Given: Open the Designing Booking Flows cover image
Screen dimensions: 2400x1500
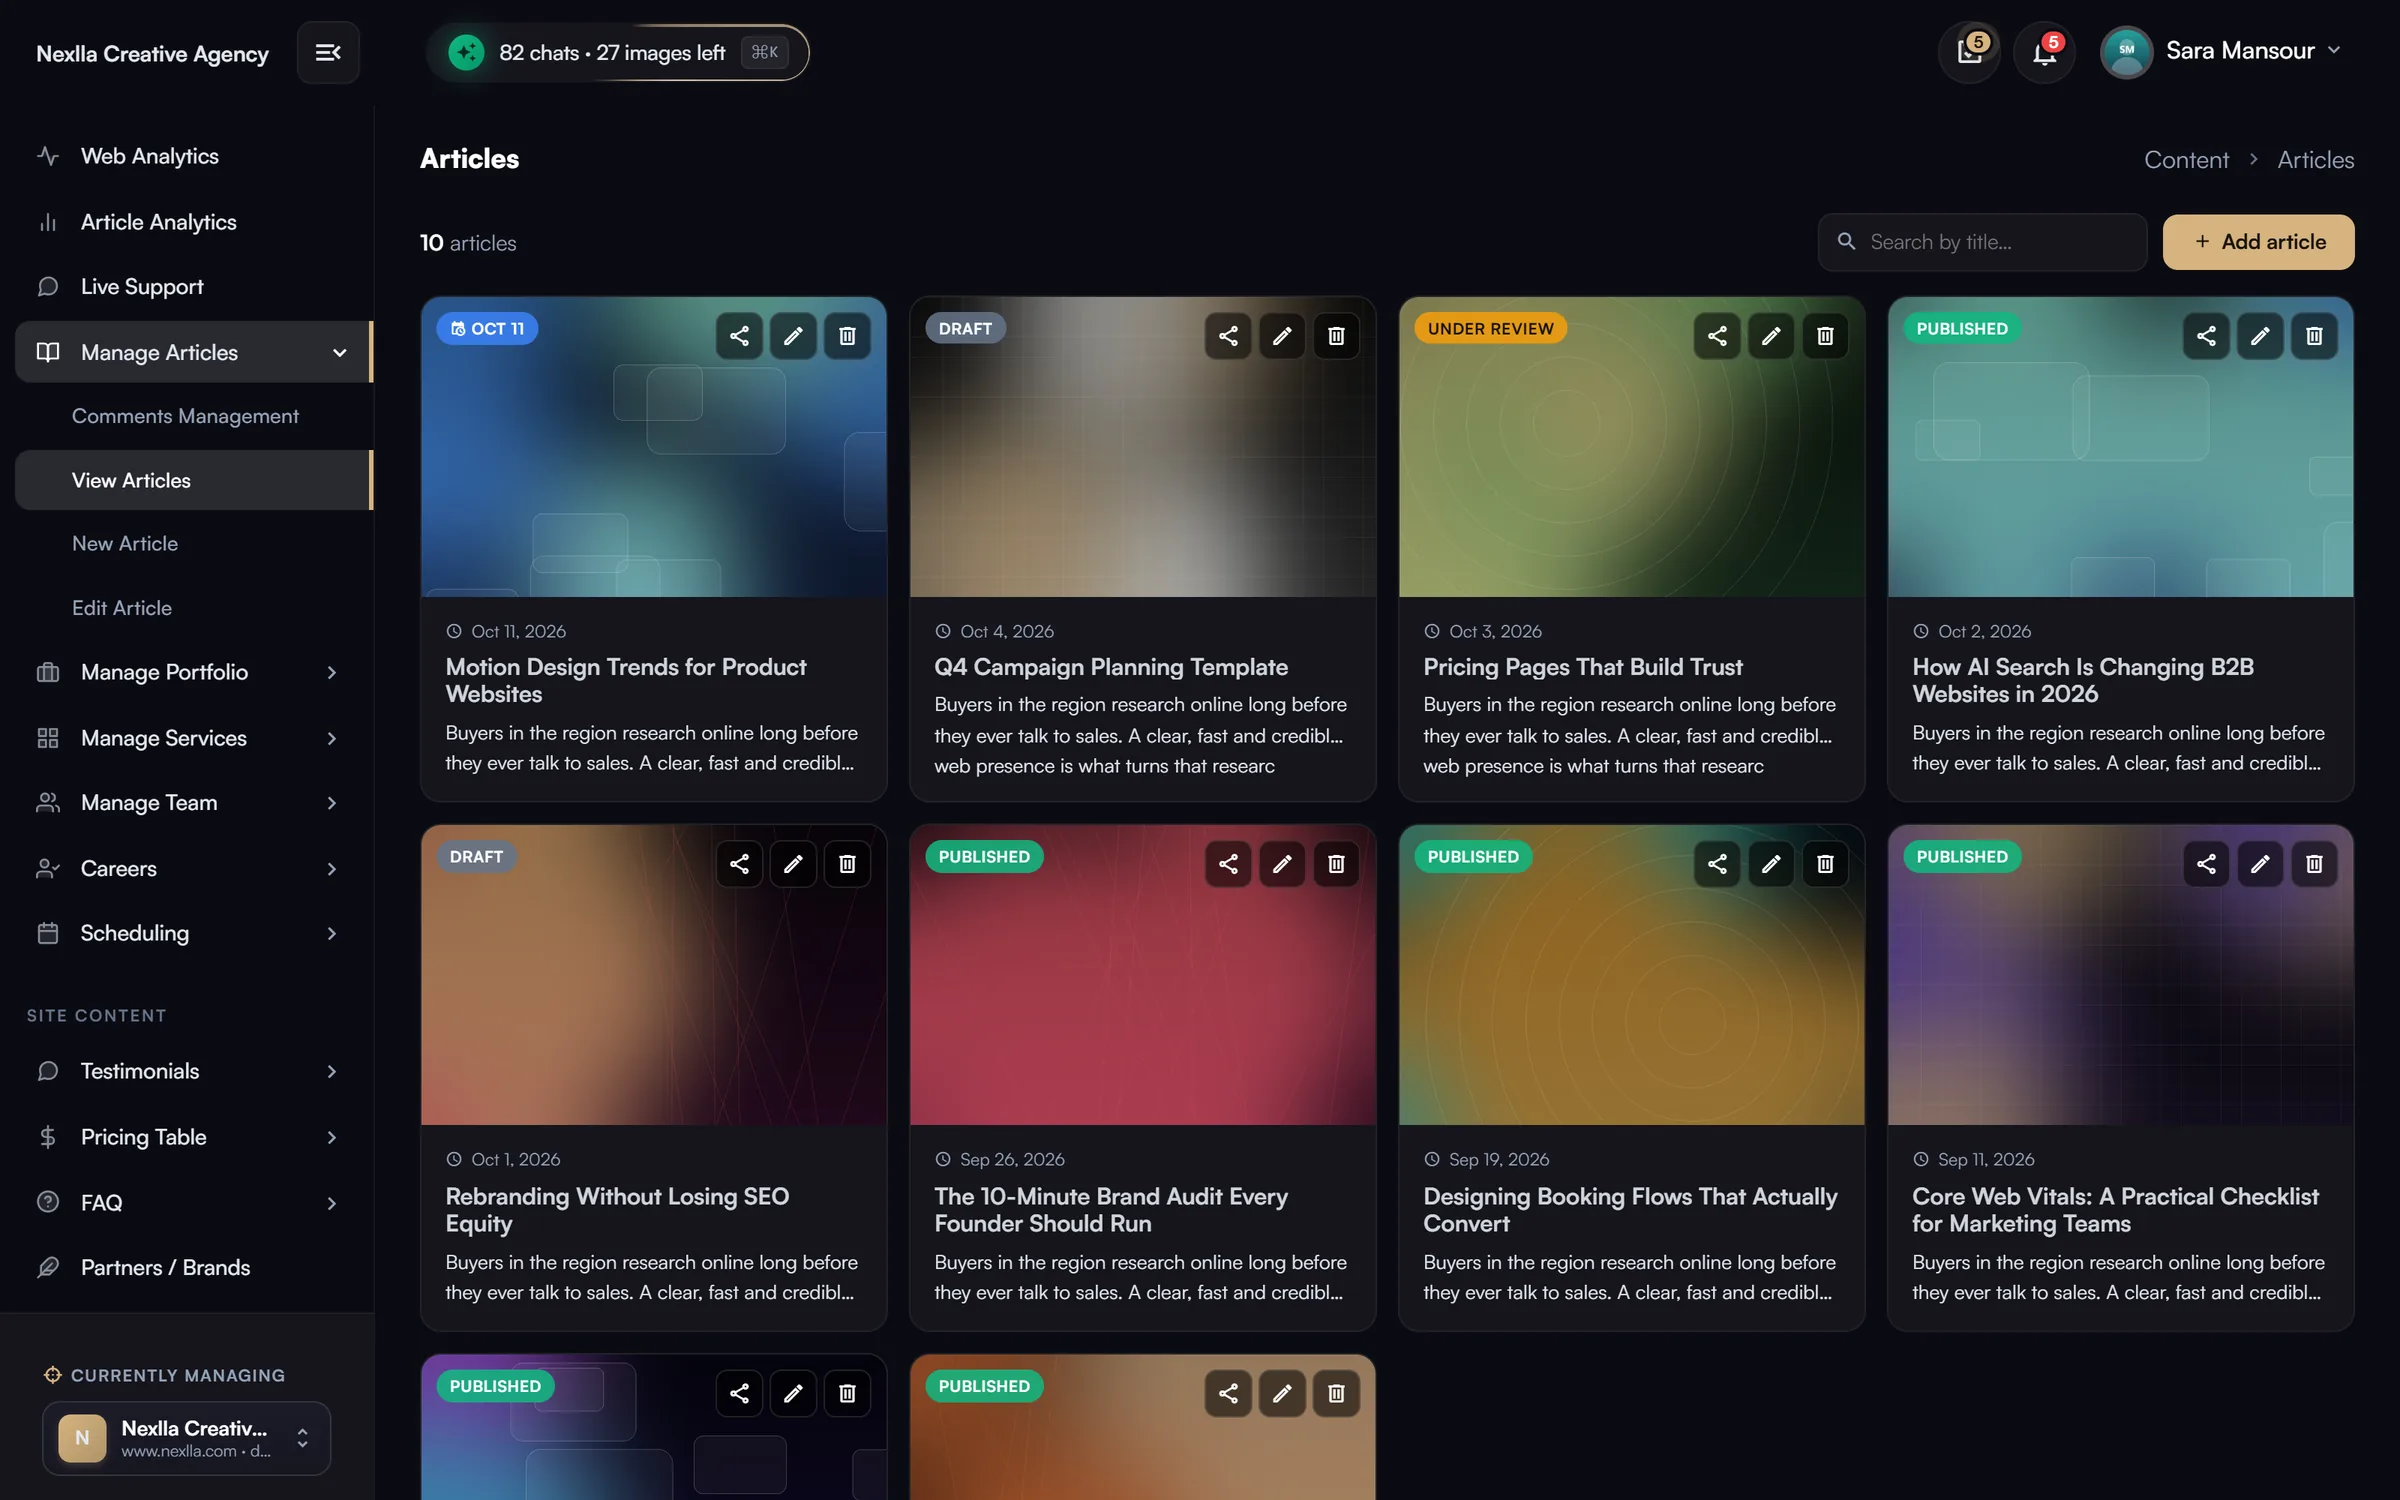Looking at the screenshot, I should (x=1631, y=975).
